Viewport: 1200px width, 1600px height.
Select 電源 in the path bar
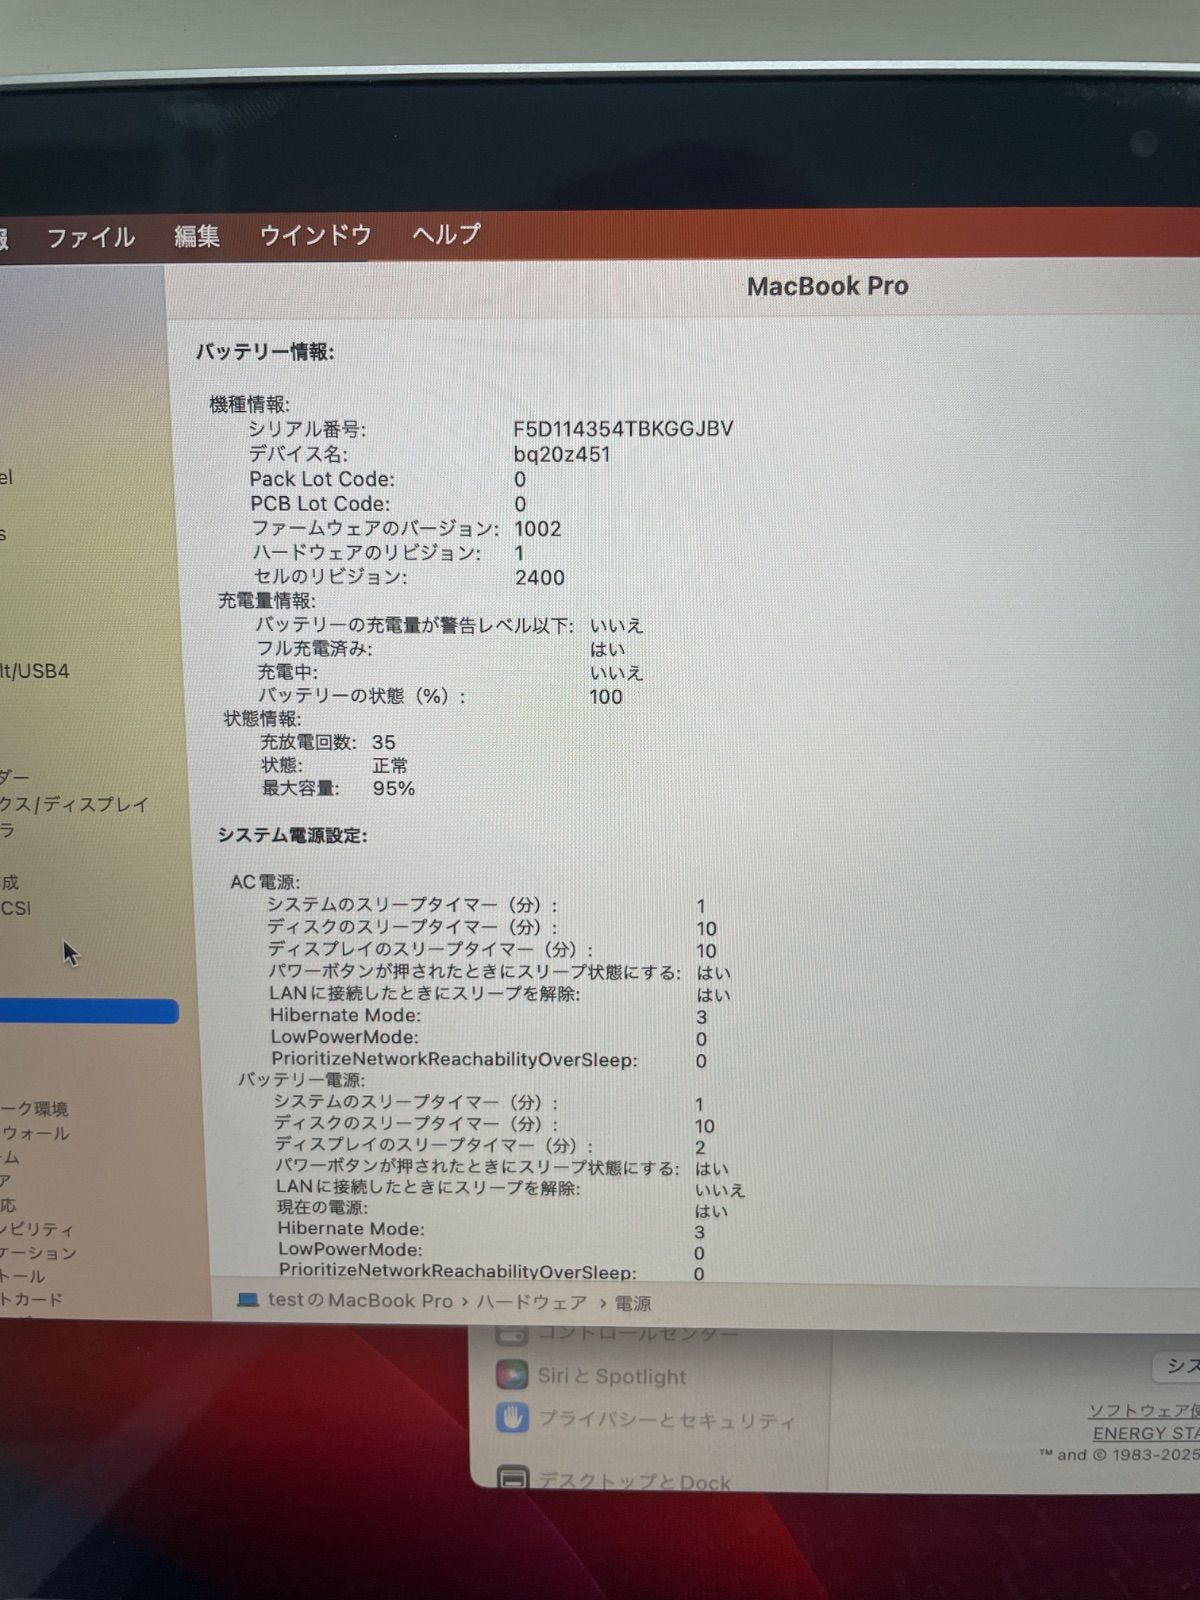632,1303
